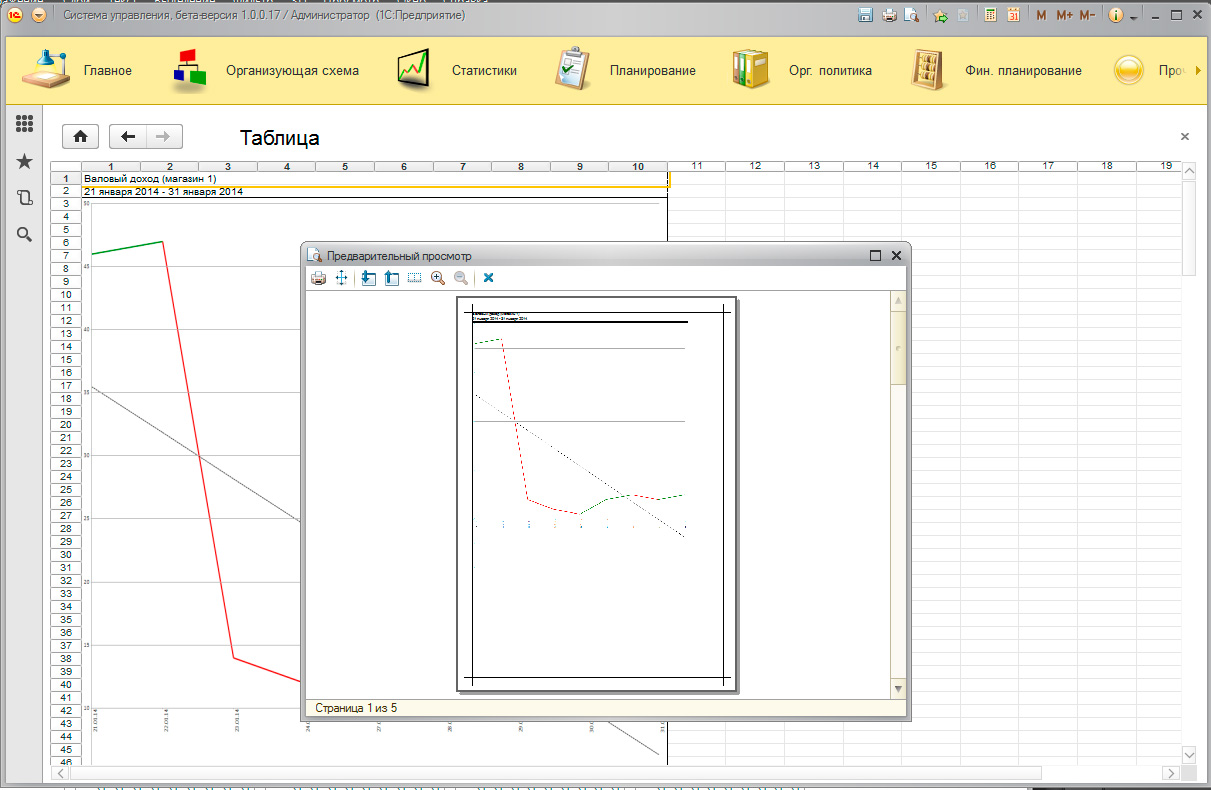Zoom in on the print preview
The width and height of the screenshot is (1211, 790).
pyautogui.click(x=437, y=278)
